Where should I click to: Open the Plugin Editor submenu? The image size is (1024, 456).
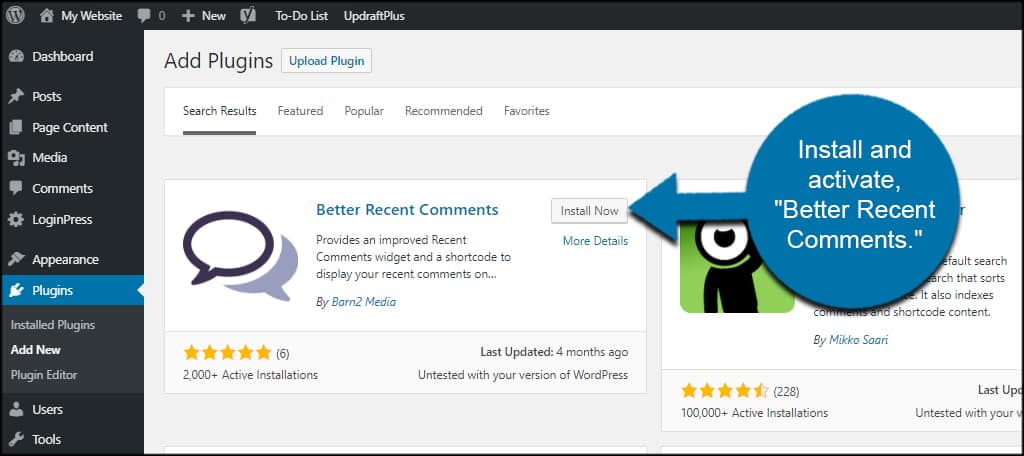(x=44, y=375)
